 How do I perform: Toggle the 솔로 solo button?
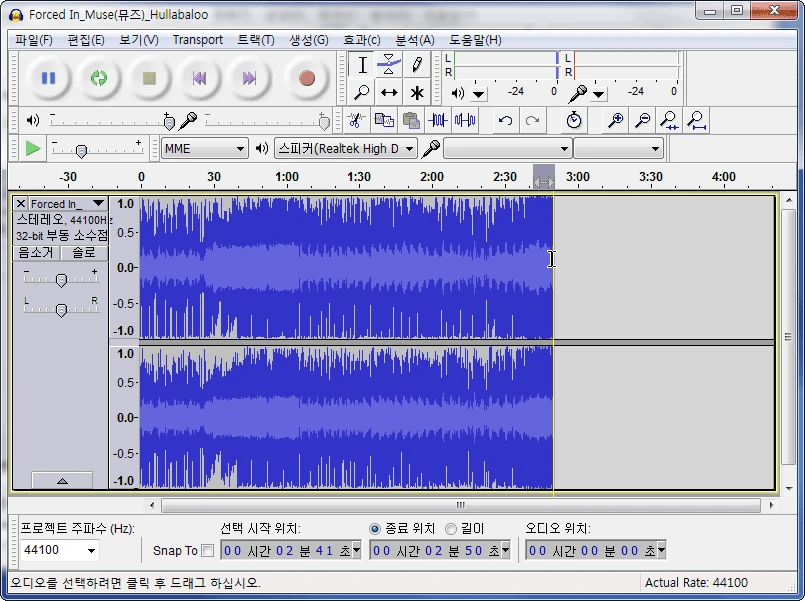[84, 253]
